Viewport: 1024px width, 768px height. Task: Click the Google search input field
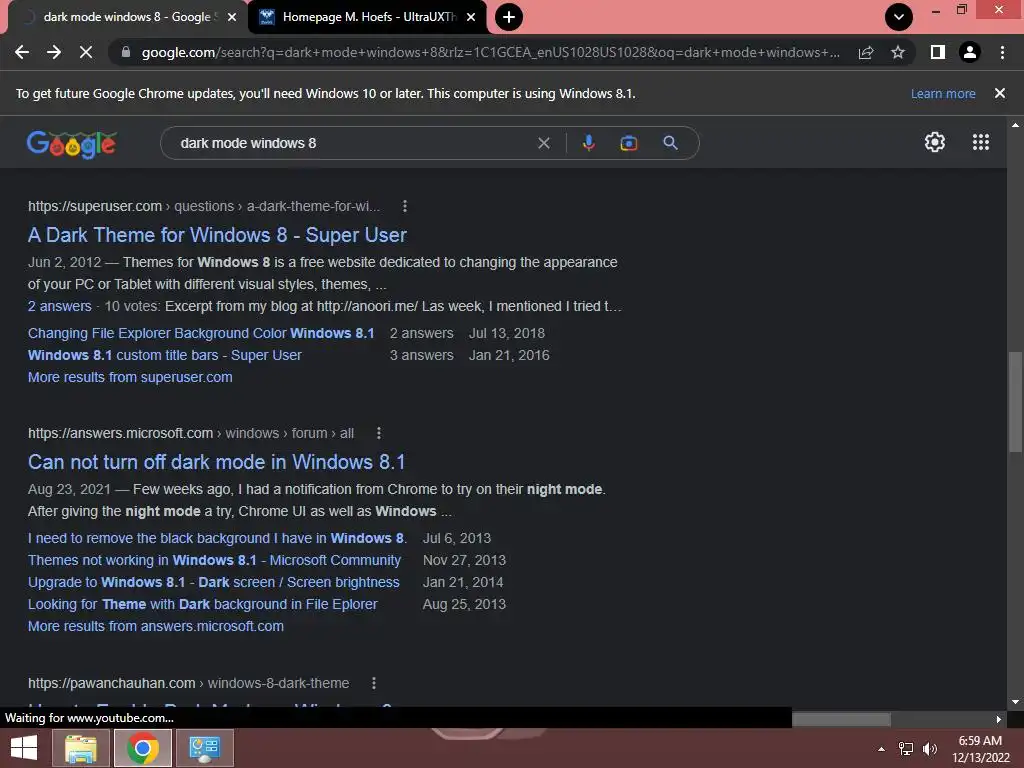coord(353,143)
